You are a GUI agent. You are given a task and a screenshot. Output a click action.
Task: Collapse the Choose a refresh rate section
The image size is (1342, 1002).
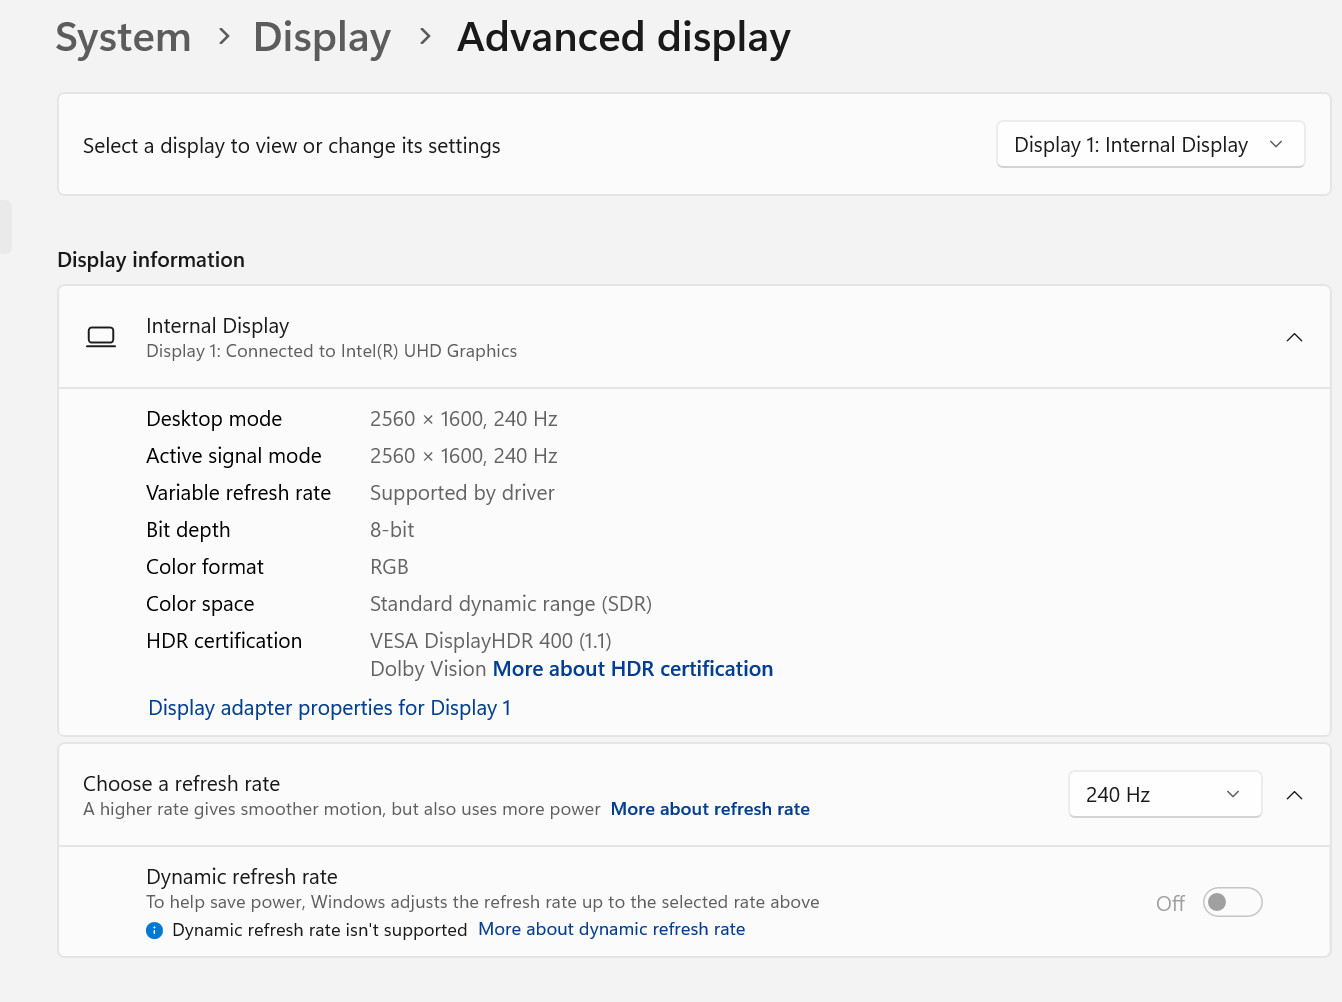click(1294, 795)
